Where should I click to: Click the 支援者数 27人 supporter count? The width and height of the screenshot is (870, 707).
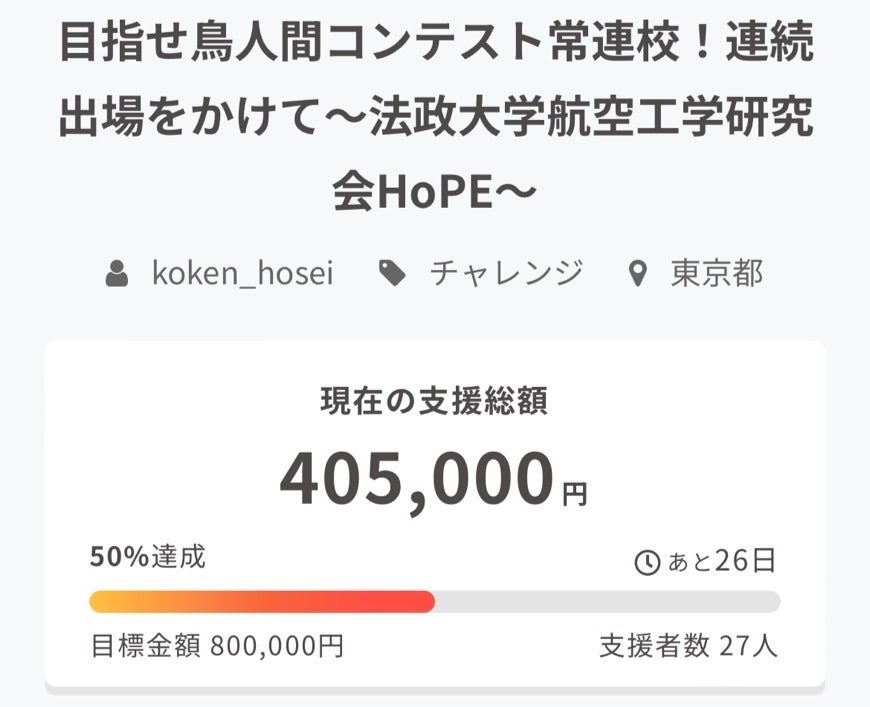point(688,645)
